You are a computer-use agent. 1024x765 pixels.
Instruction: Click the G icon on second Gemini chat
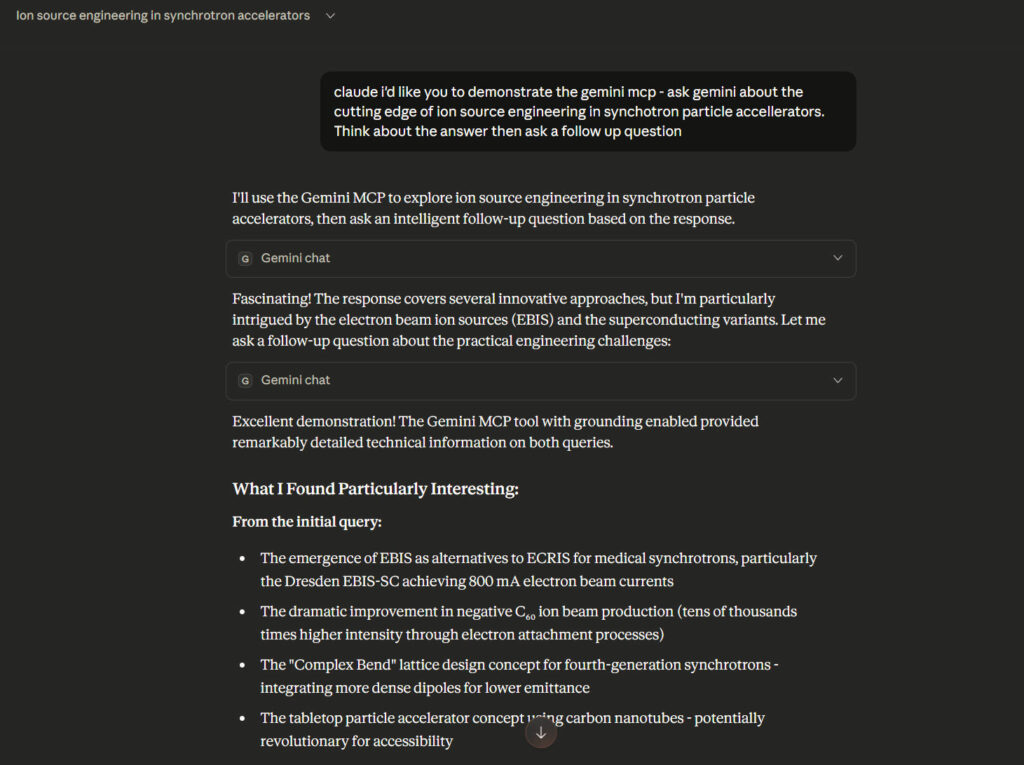pyautogui.click(x=245, y=380)
